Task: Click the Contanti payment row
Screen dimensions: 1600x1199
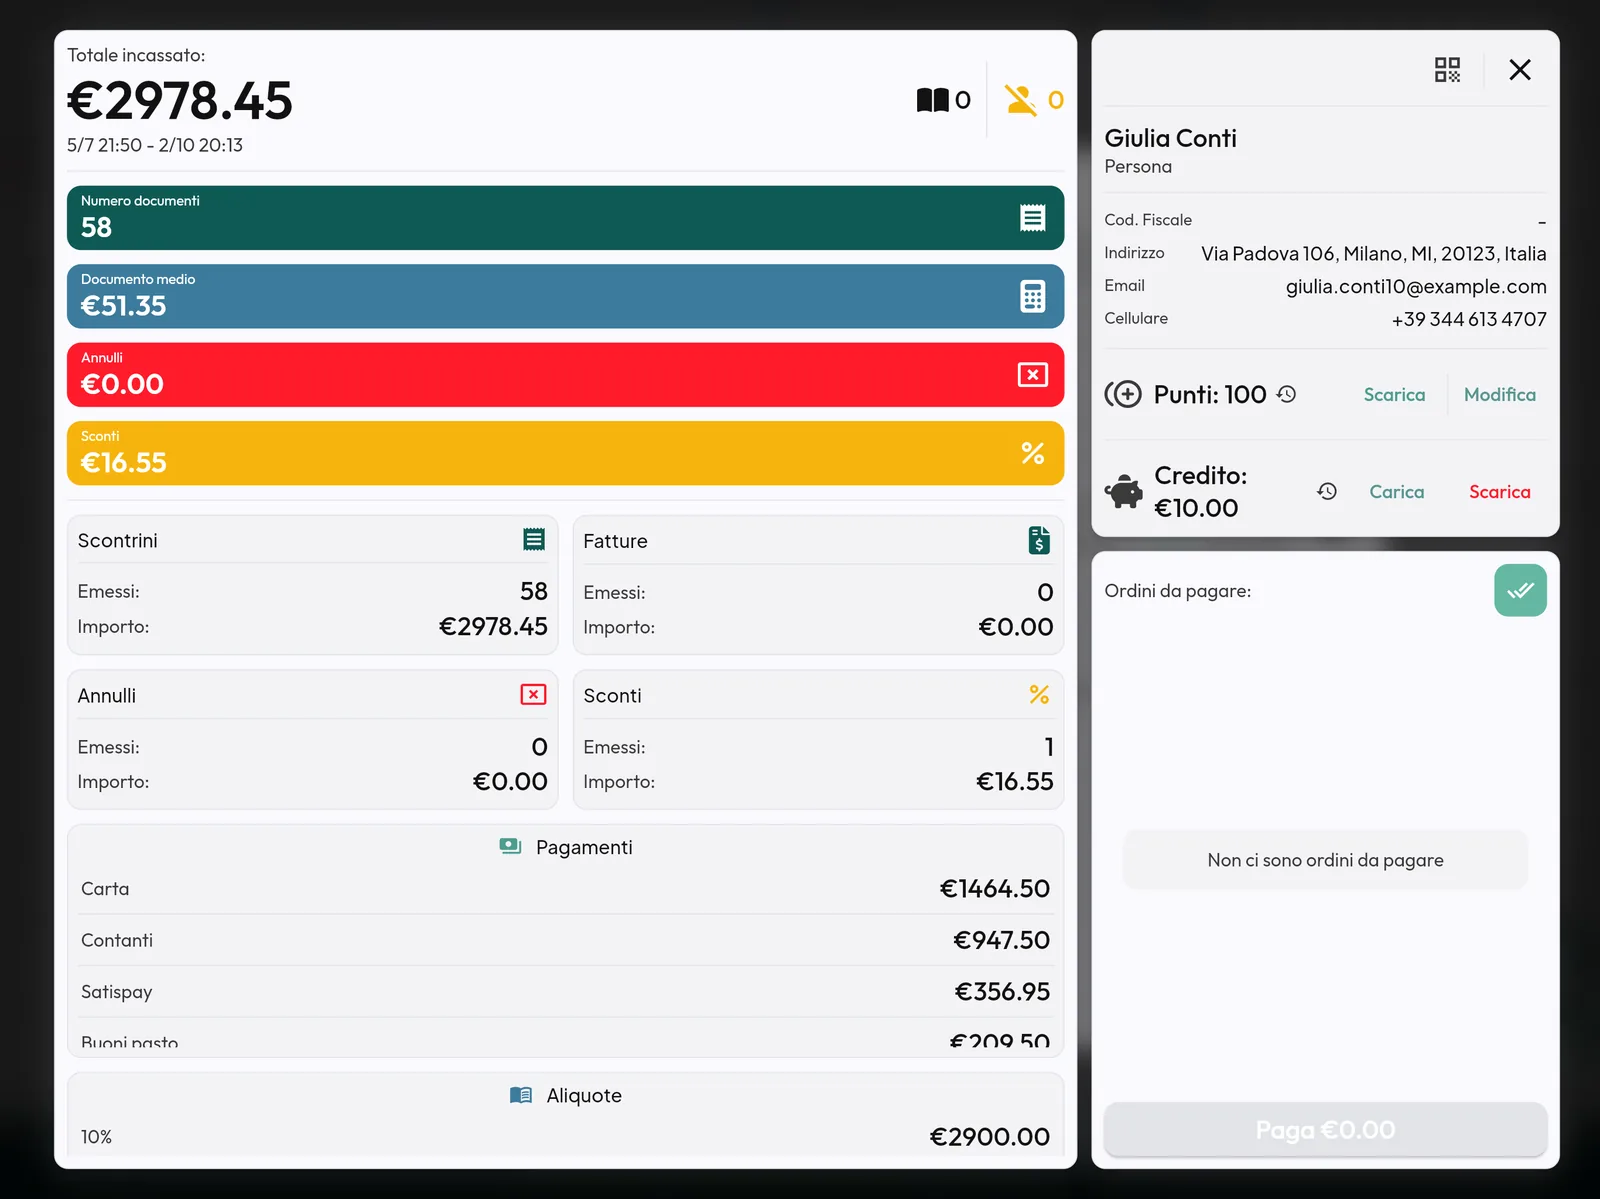Action: pos(566,940)
